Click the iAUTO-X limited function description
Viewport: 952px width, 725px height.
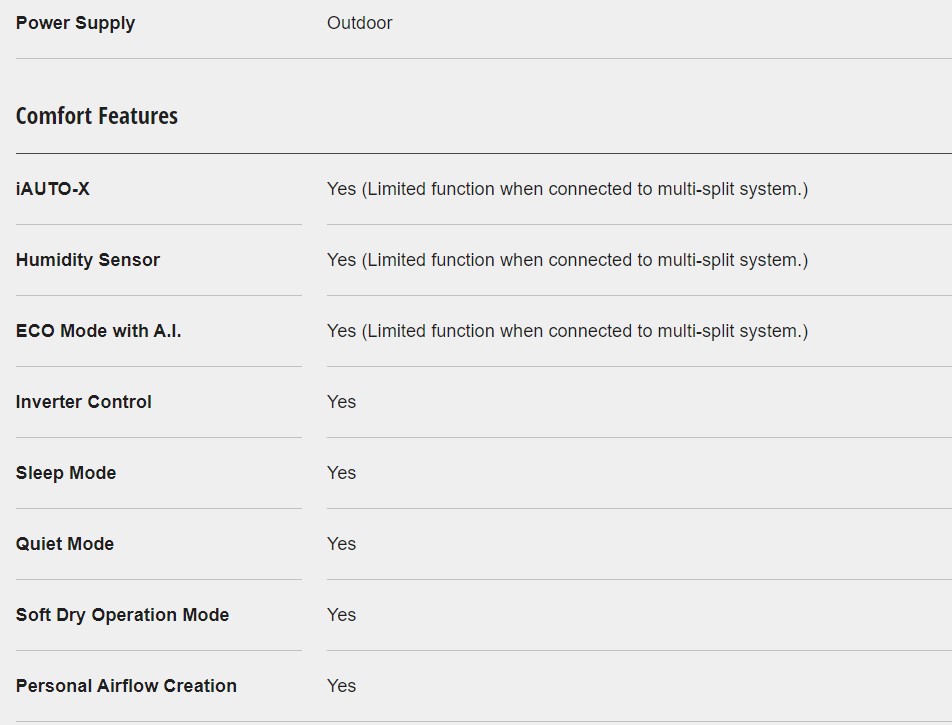click(x=567, y=189)
